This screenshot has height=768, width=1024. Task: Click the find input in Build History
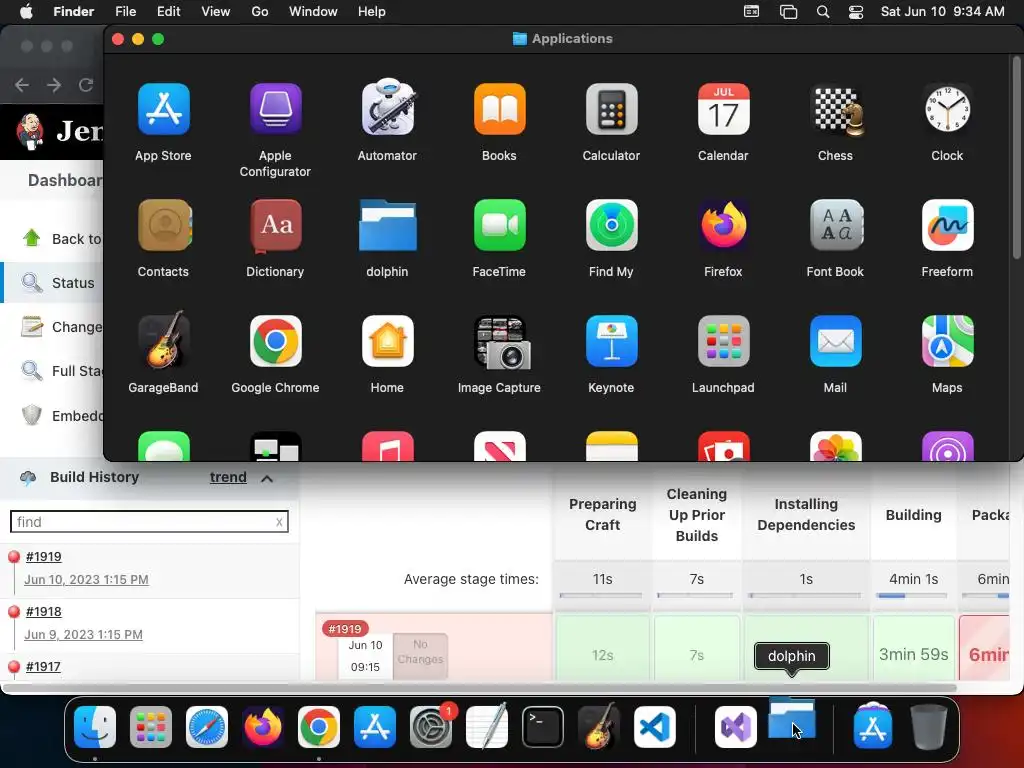[x=150, y=522]
